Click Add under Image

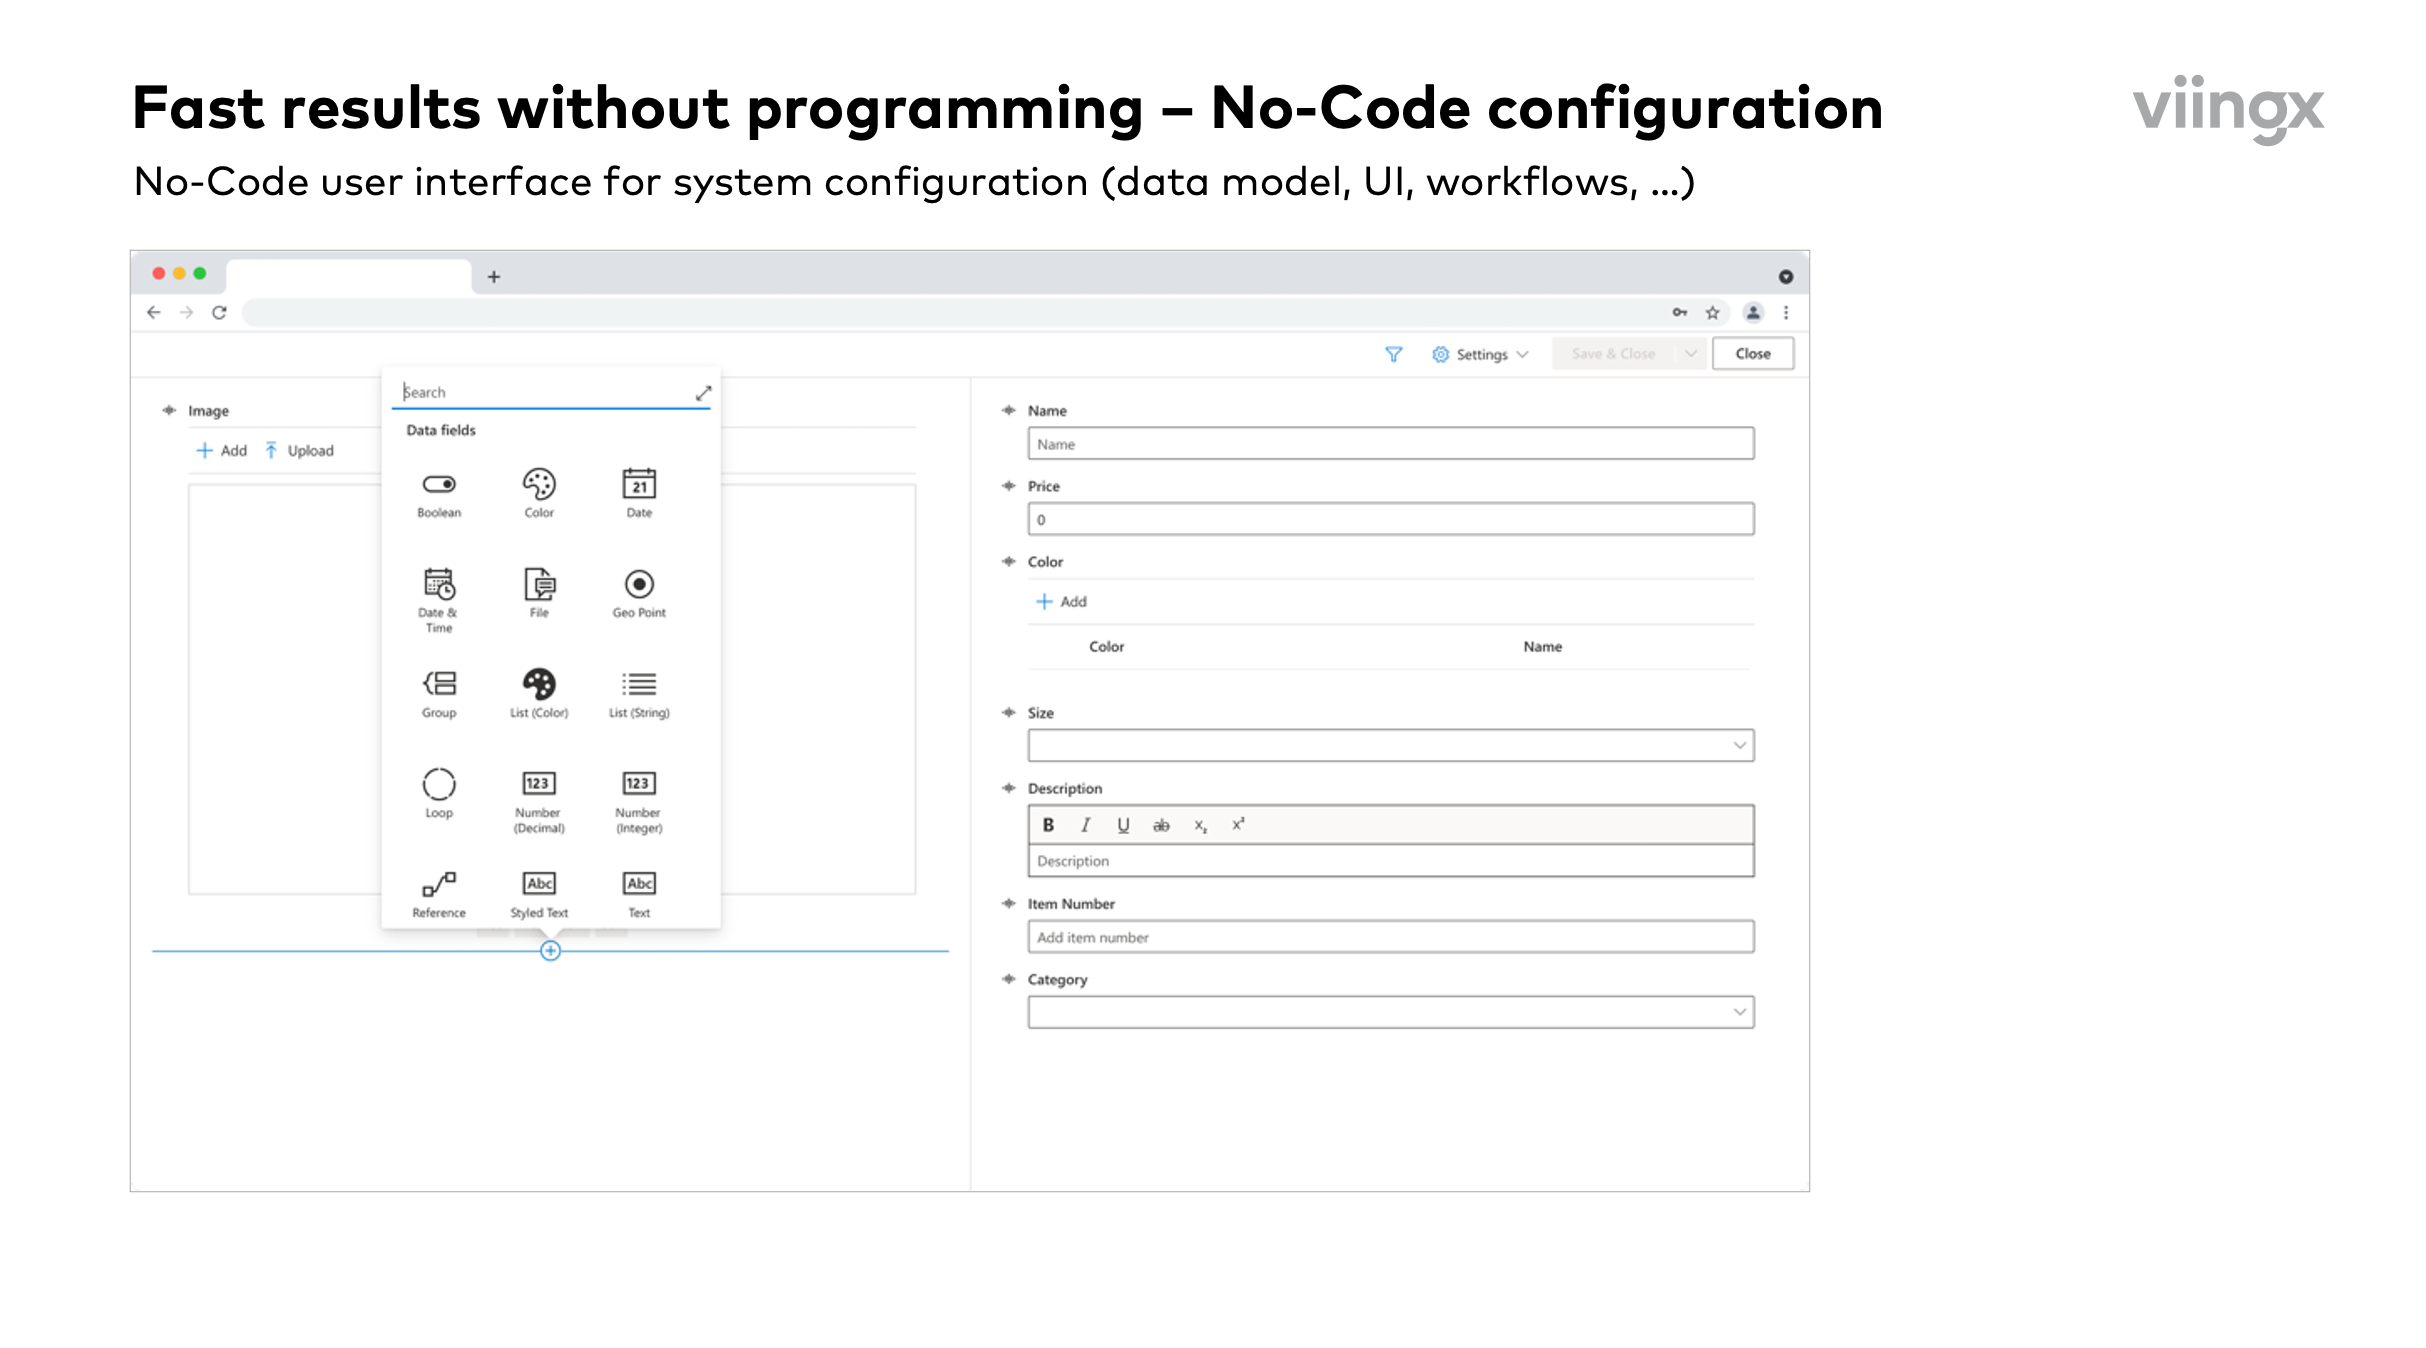(x=221, y=451)
